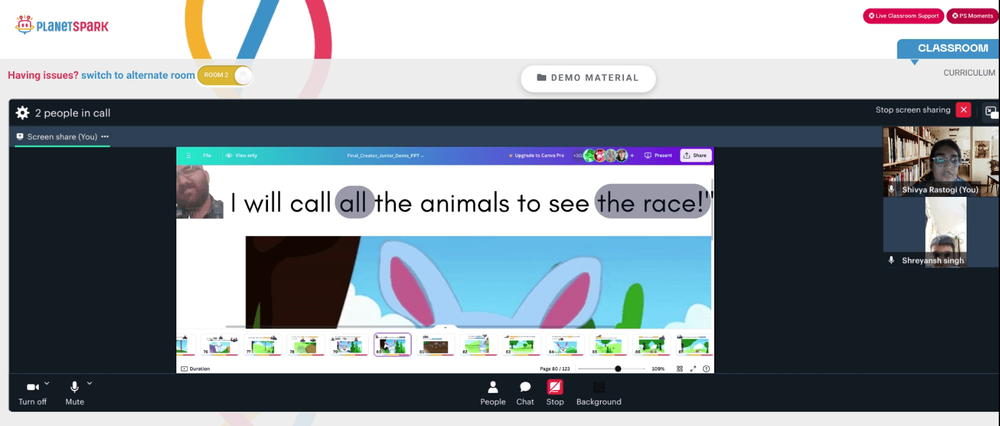Open the CURRICULUM tab
1000x426 pixels.
pos(969,73)
